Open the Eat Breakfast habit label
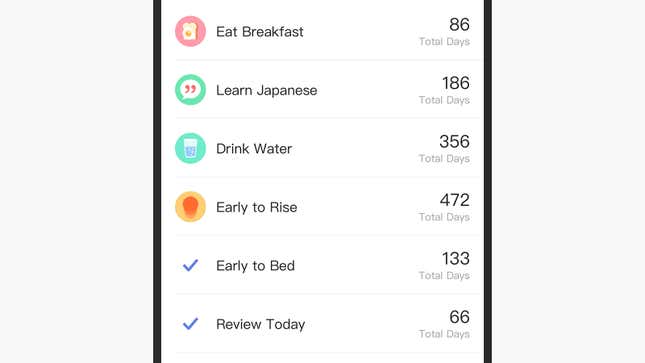Image resolution: width=645 pixels, height=363 pixels. tap(260, 32)
